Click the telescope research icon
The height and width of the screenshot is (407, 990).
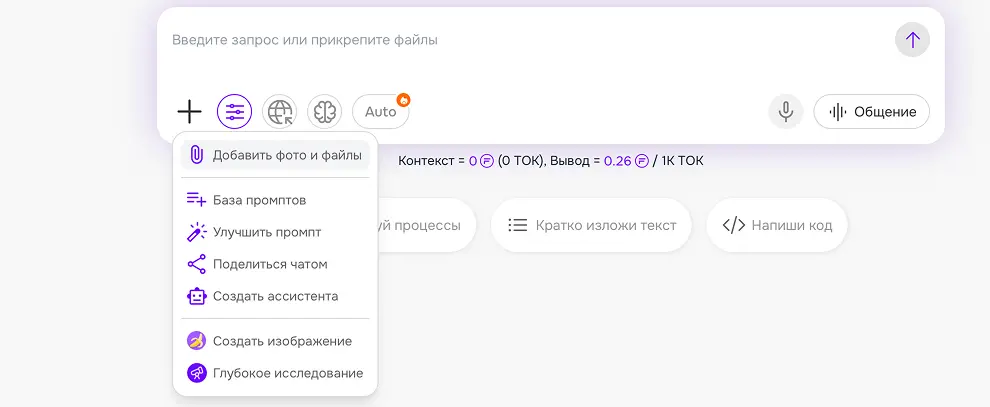tap(197, 373)
